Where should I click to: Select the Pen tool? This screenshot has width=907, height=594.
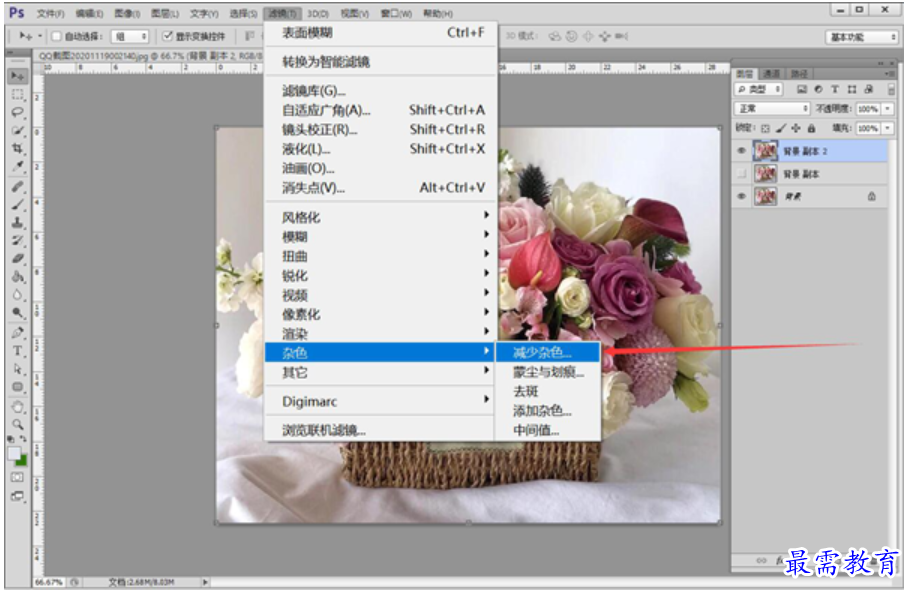18,333
